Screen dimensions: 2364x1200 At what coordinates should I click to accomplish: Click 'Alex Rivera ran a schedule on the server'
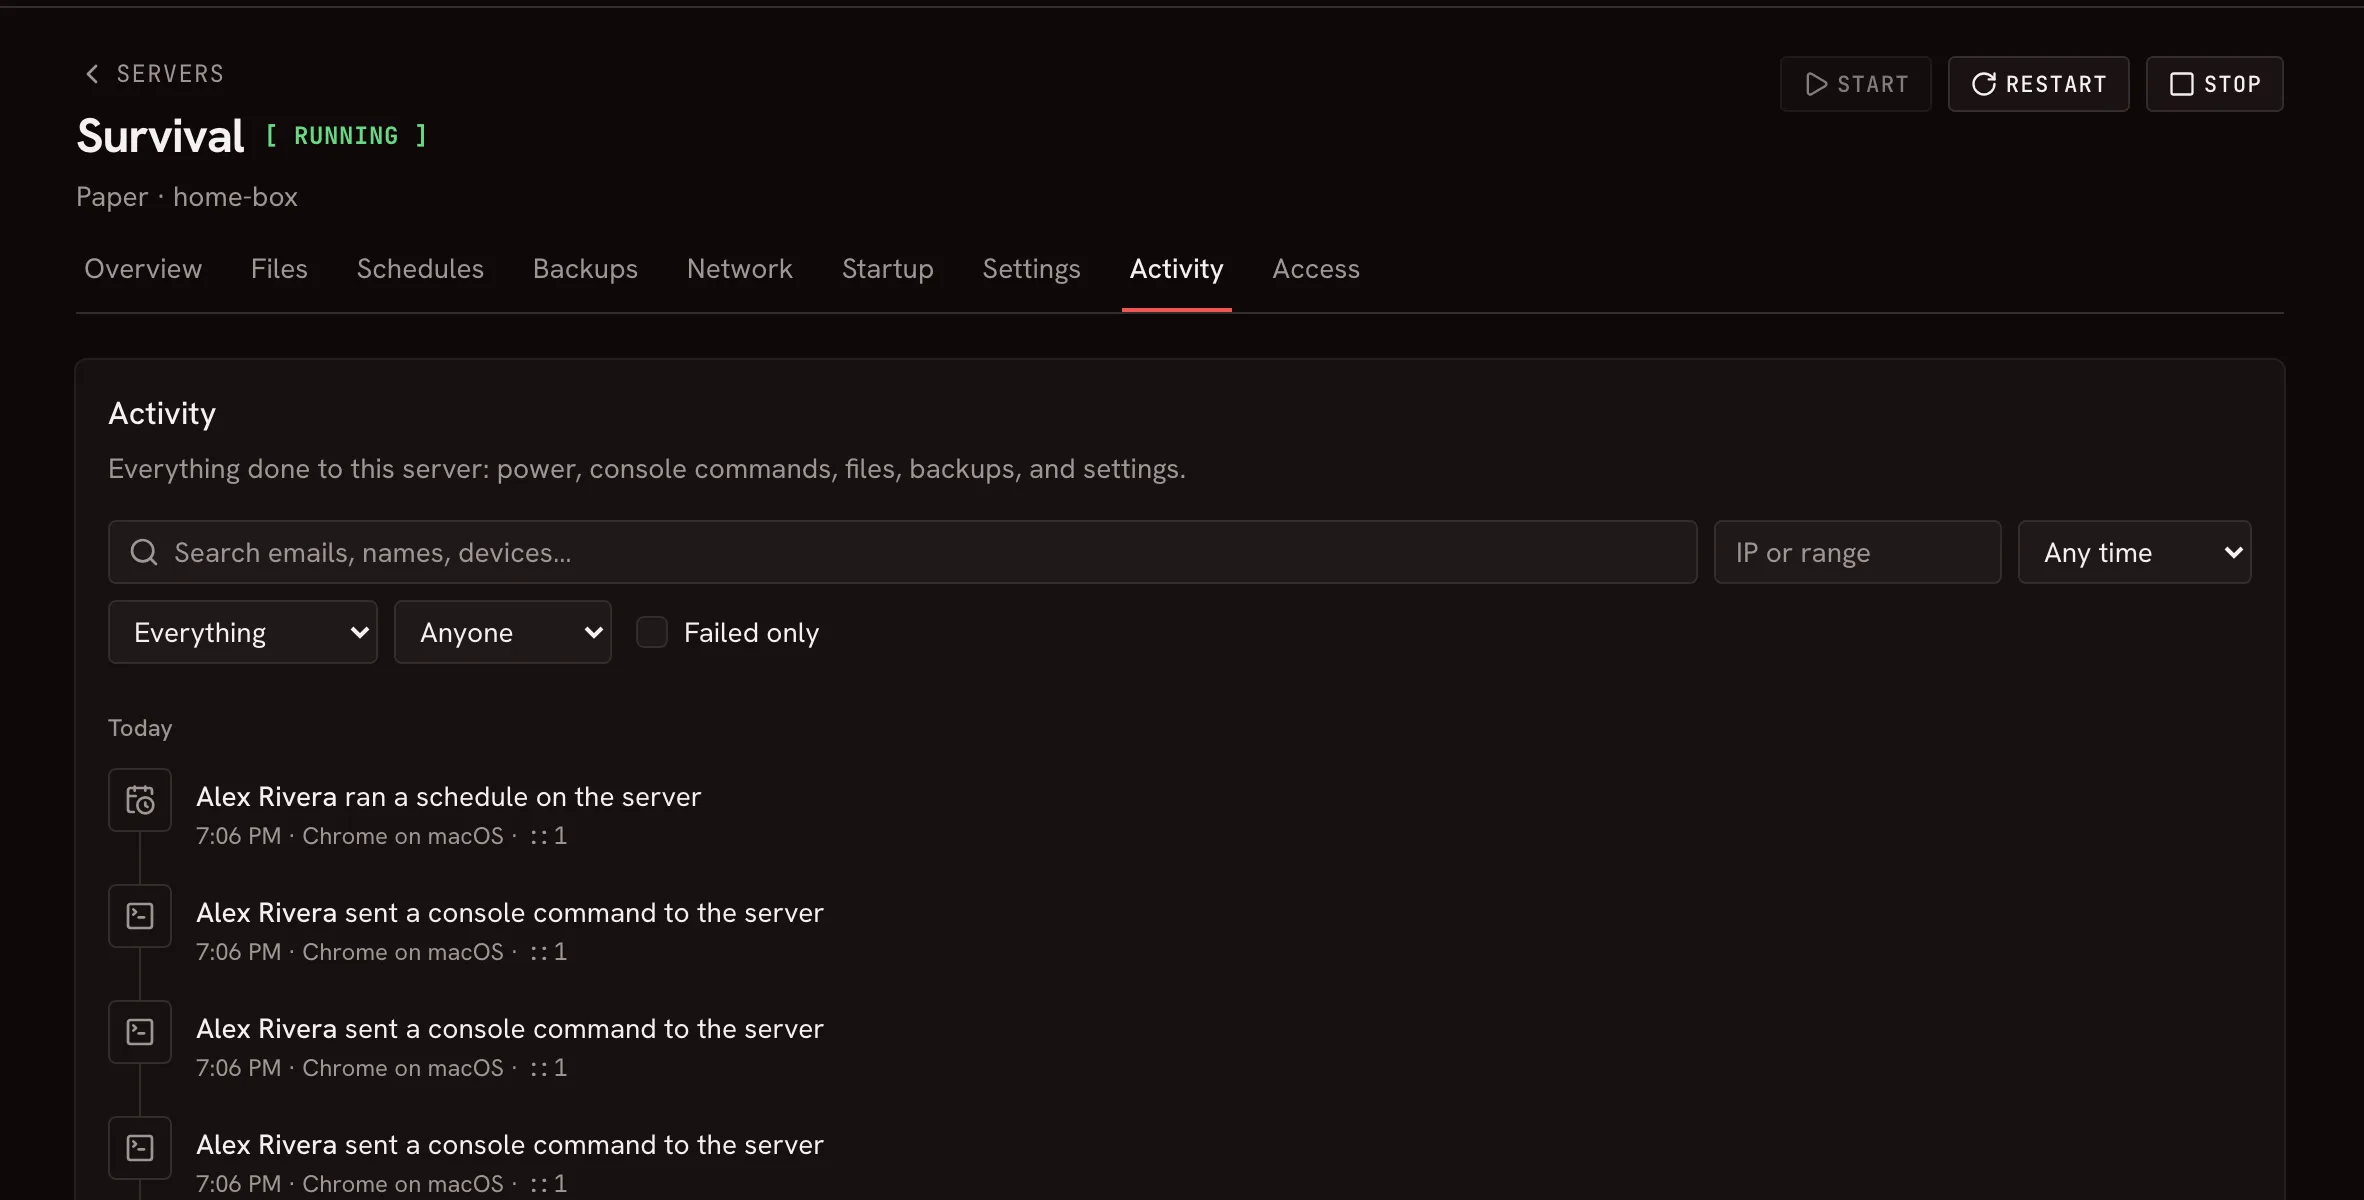click(448, 797)
